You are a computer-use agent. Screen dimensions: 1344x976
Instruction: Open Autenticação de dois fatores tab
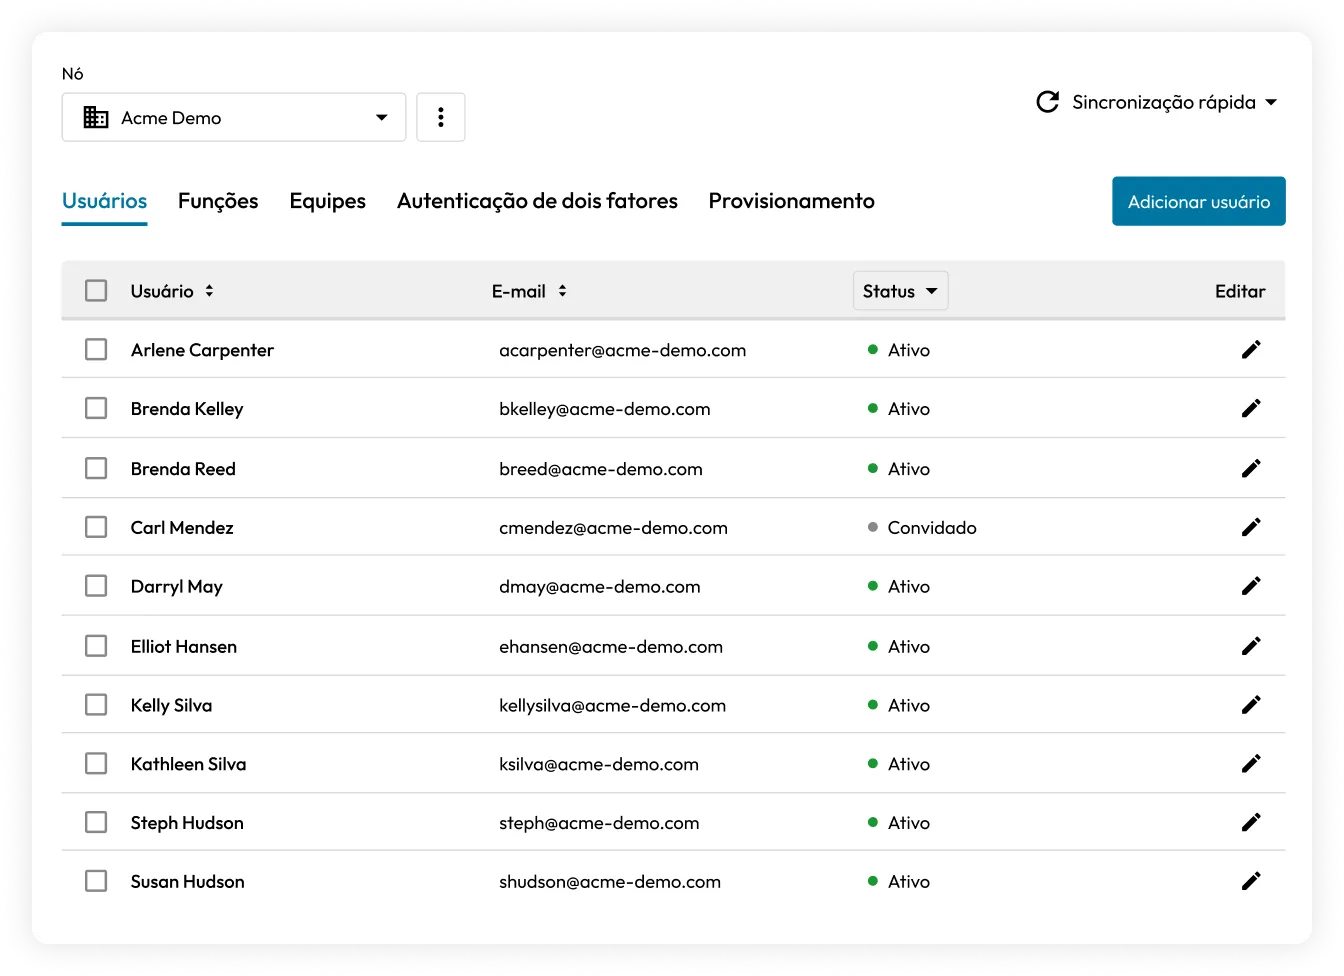[537, 201]
